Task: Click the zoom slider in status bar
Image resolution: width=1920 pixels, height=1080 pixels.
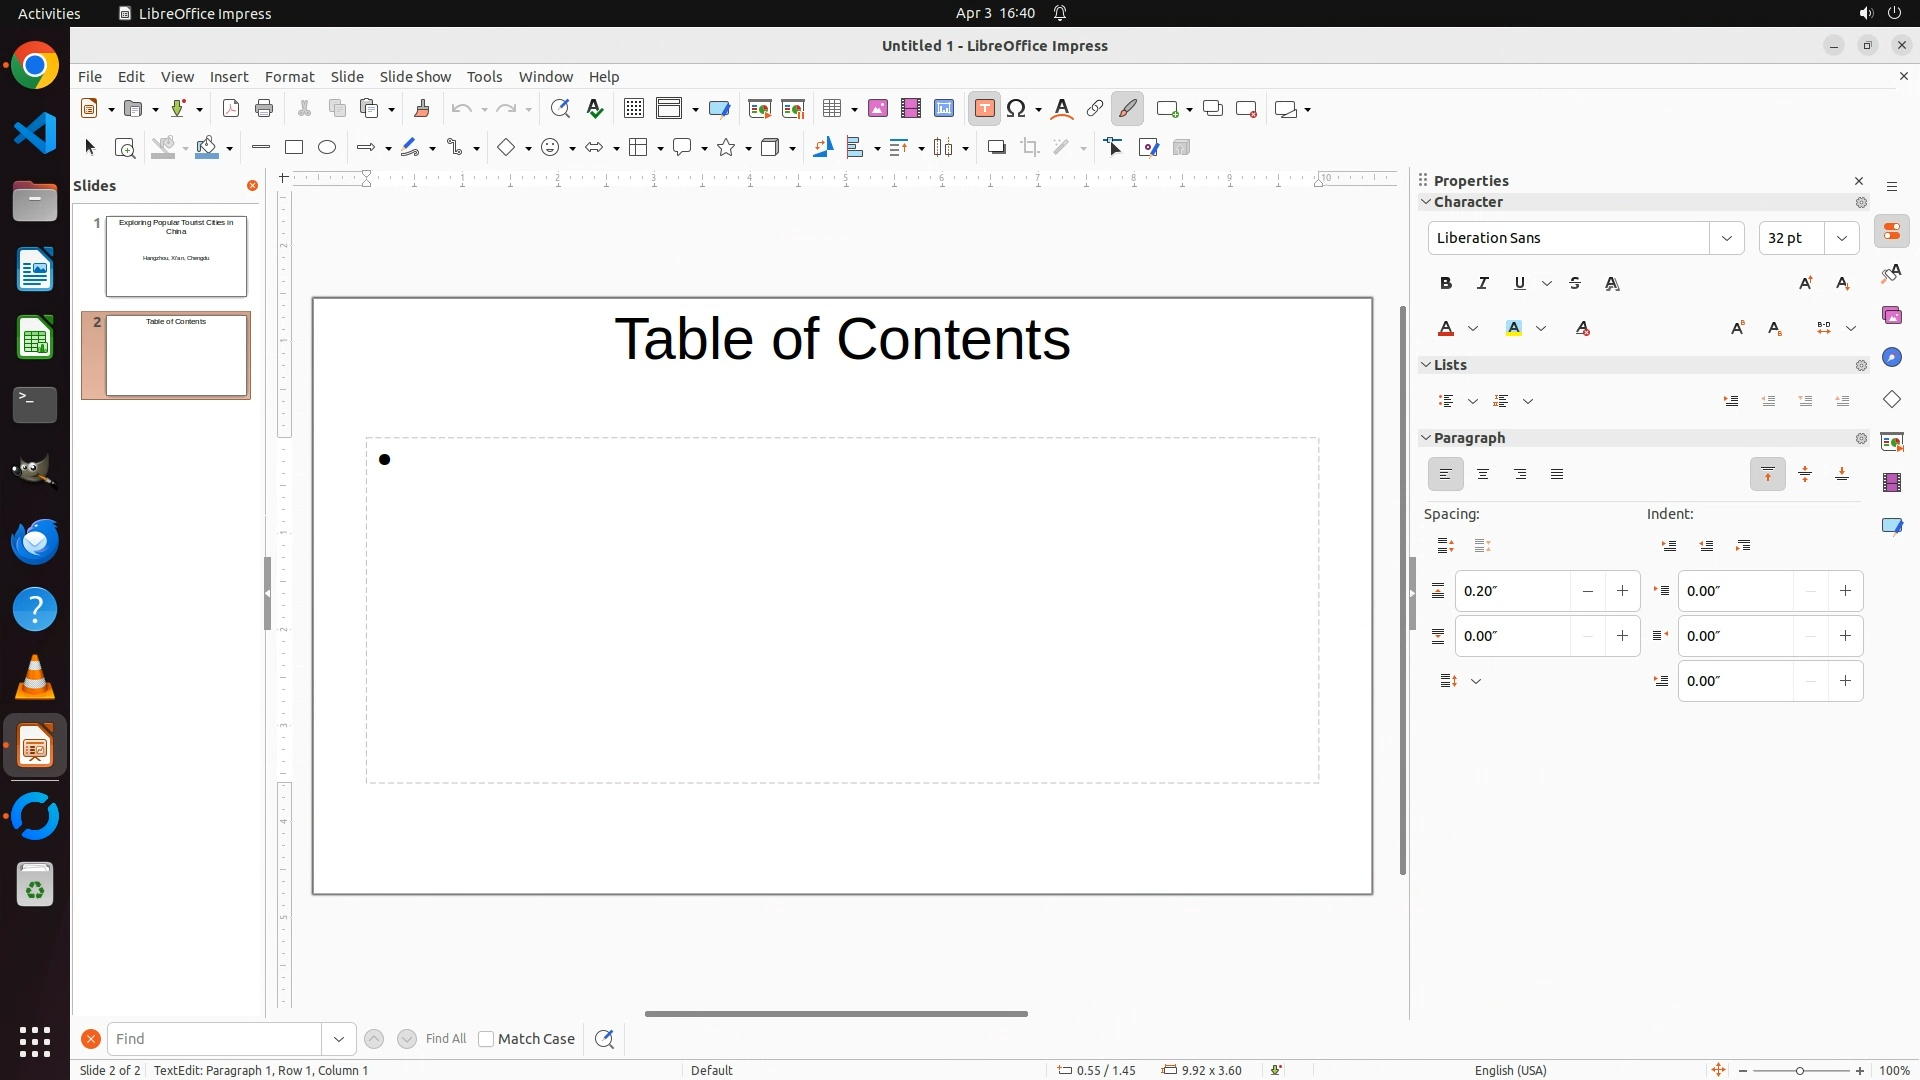Action: pyautogui.click(x=1800, y=1070)
